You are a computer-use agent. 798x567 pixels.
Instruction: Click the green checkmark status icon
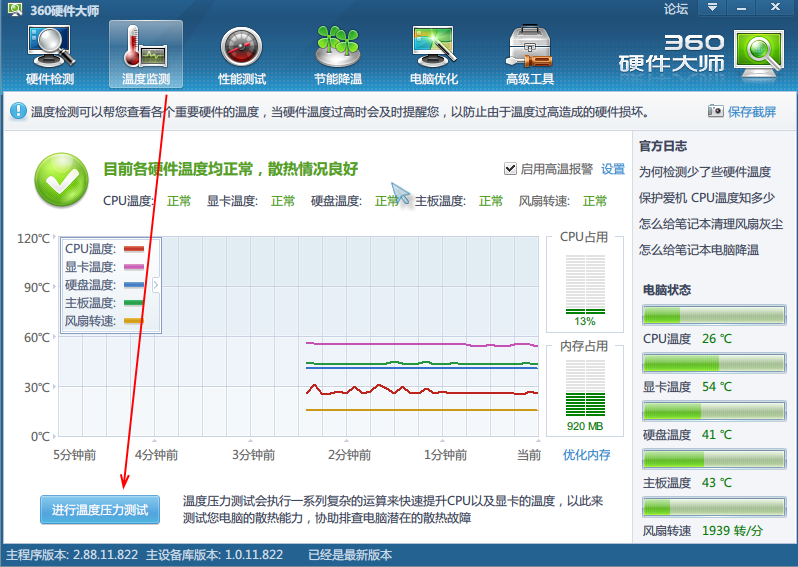pos(62,180)
